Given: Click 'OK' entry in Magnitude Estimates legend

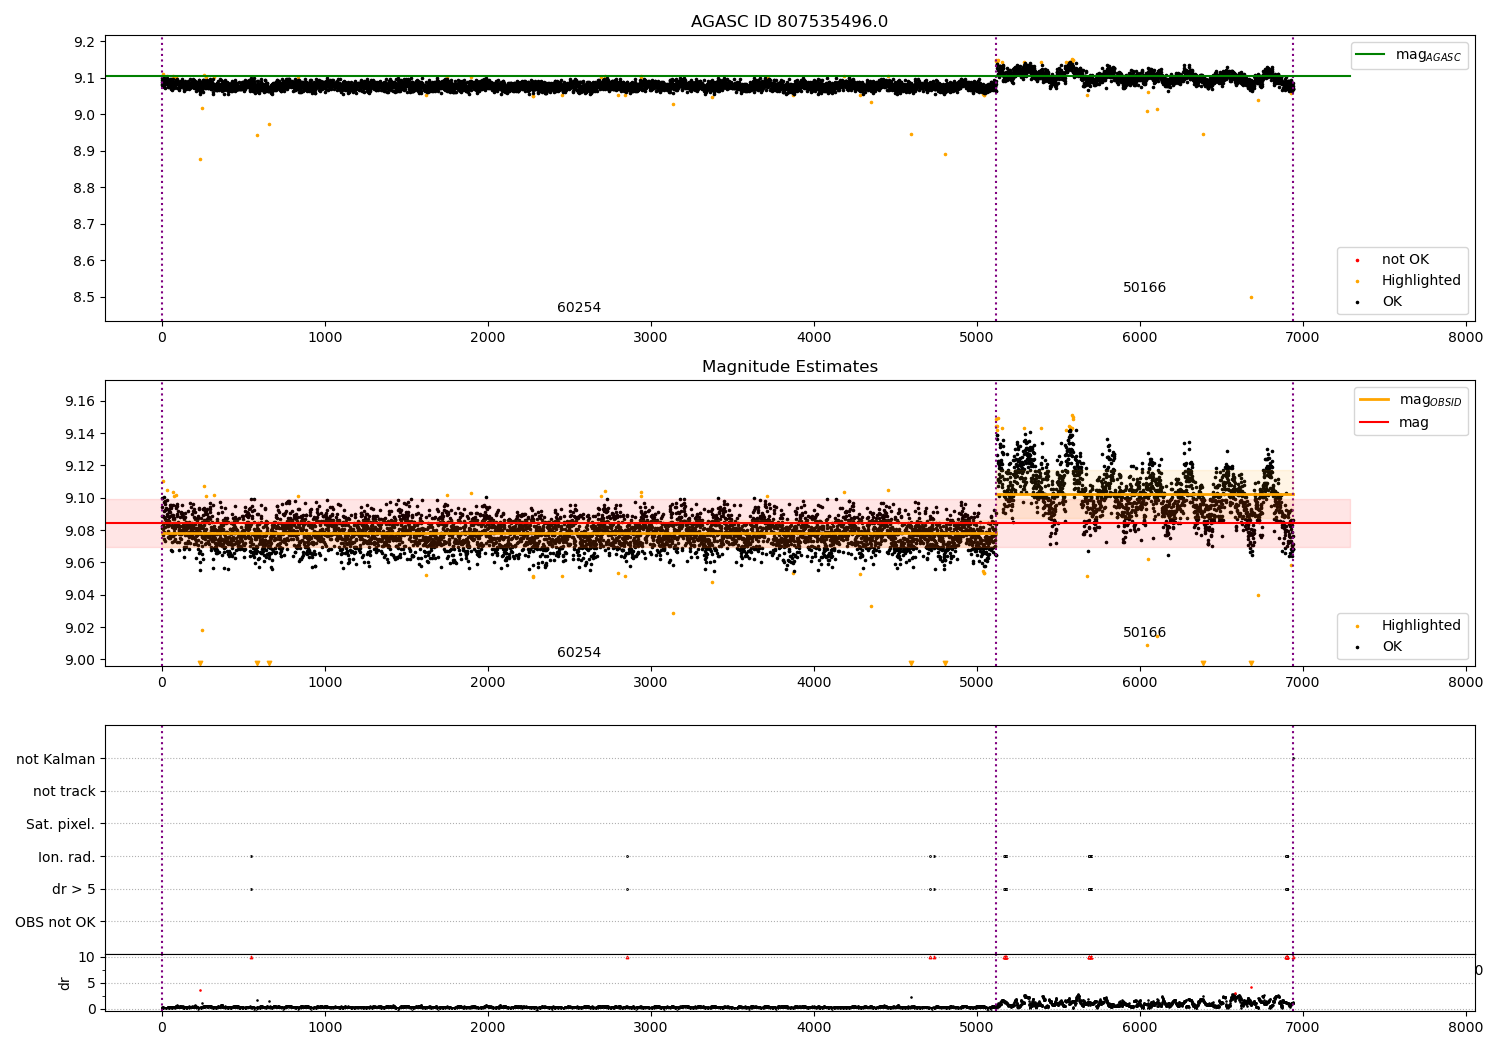Looking at the screenshot, I should (x=1391, y=647).
